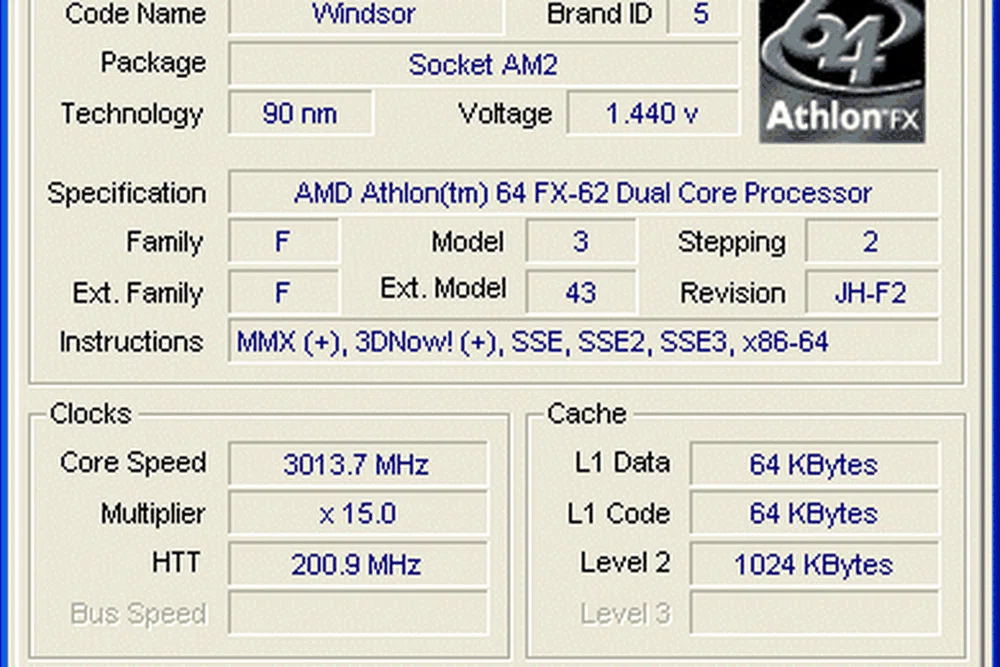The width and height of the screenshot is (1000, 667).
Task: Click the Instructions list field
Action: click(x=583, y=342)
